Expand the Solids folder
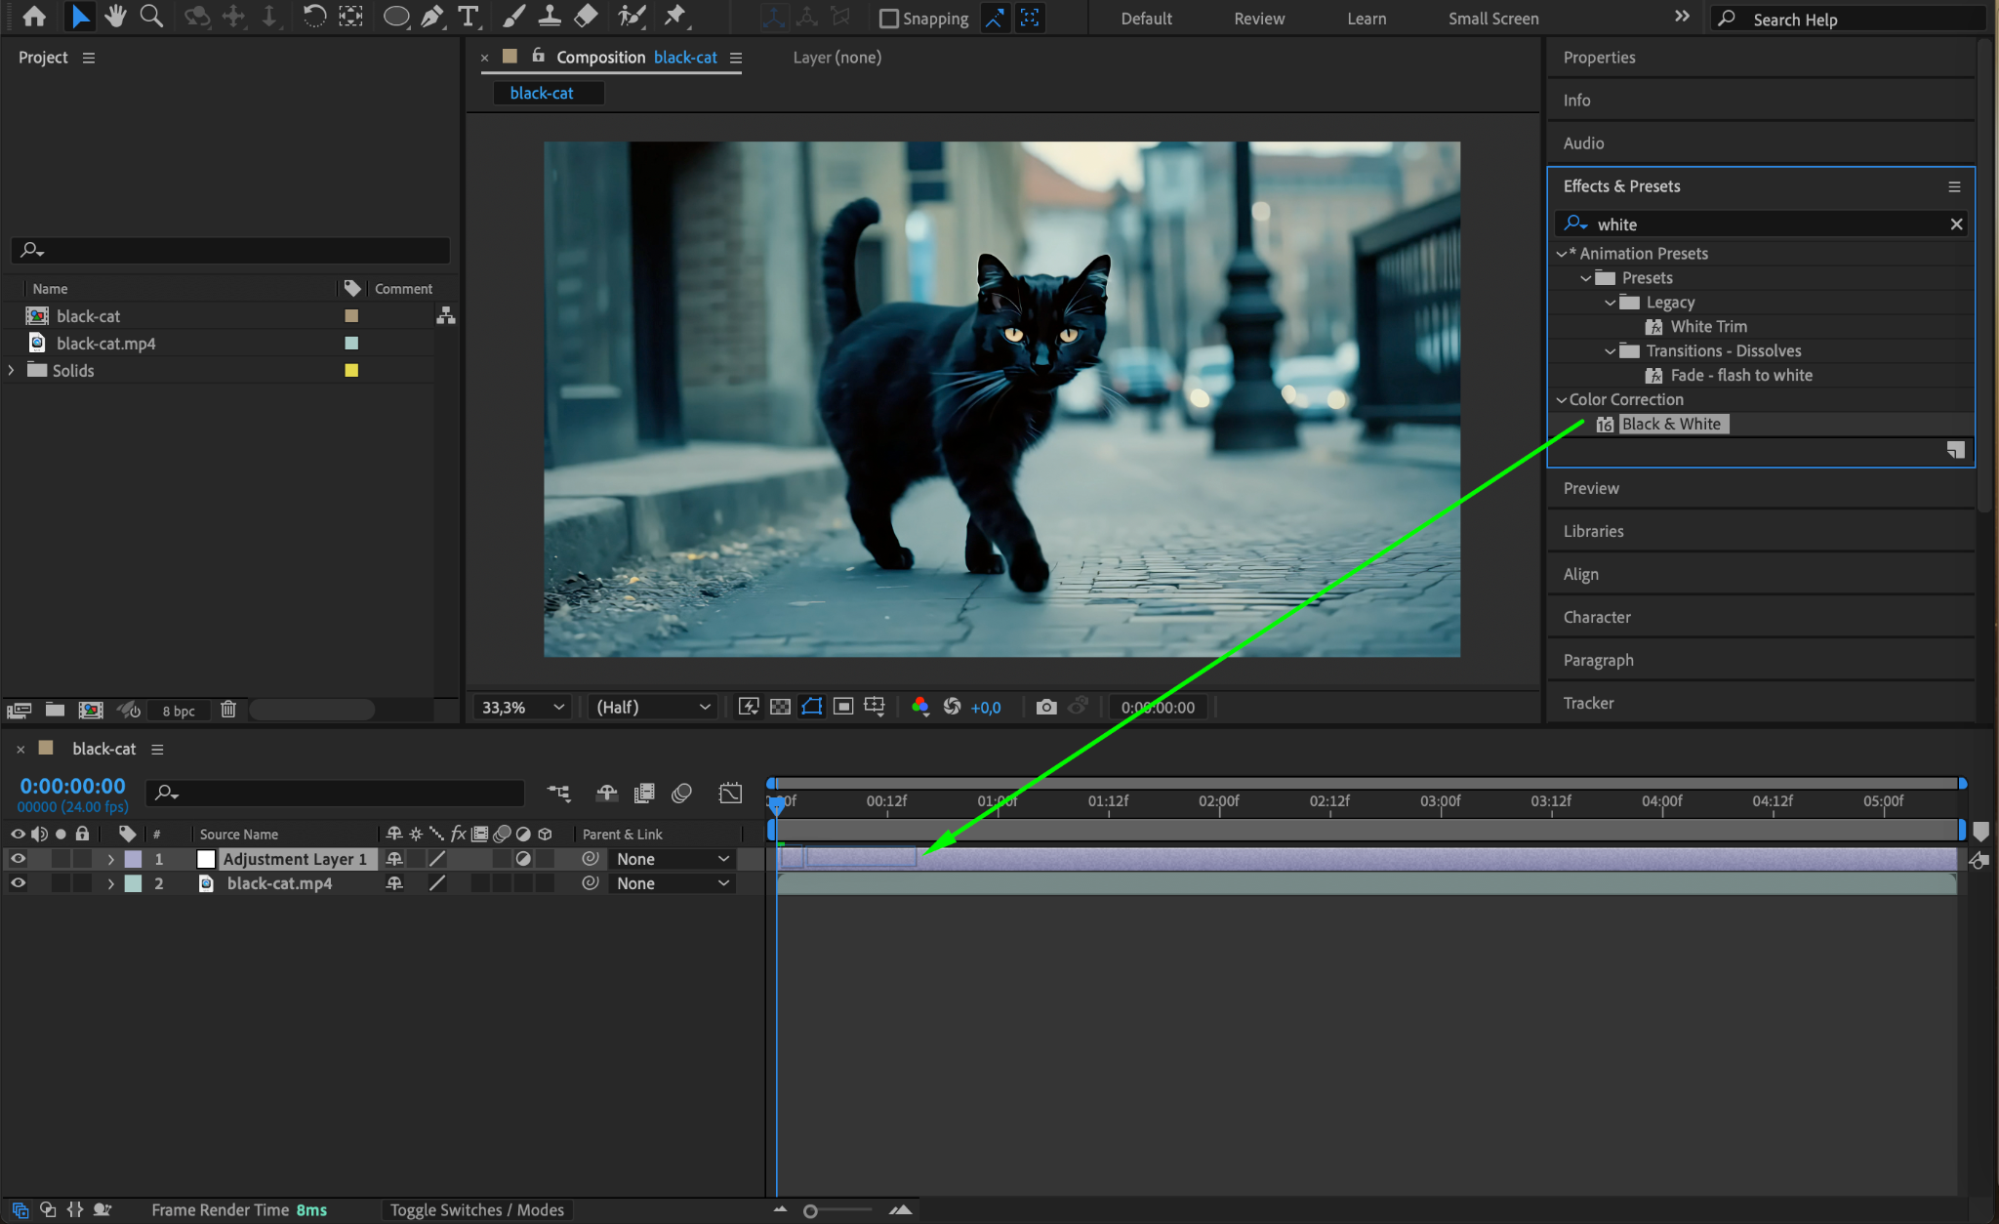This screenshot has height=1224, width=1999. (12, 370)
